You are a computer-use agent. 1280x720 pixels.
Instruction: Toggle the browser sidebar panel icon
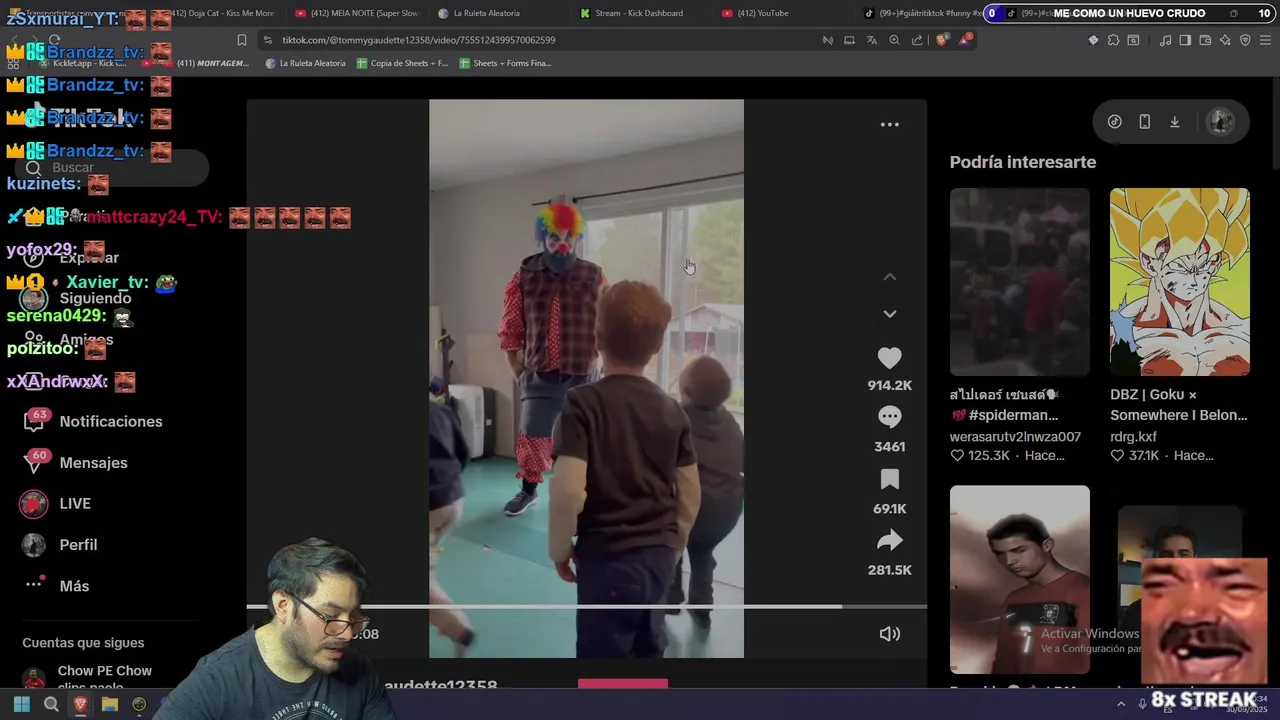tap(1185, 40)
